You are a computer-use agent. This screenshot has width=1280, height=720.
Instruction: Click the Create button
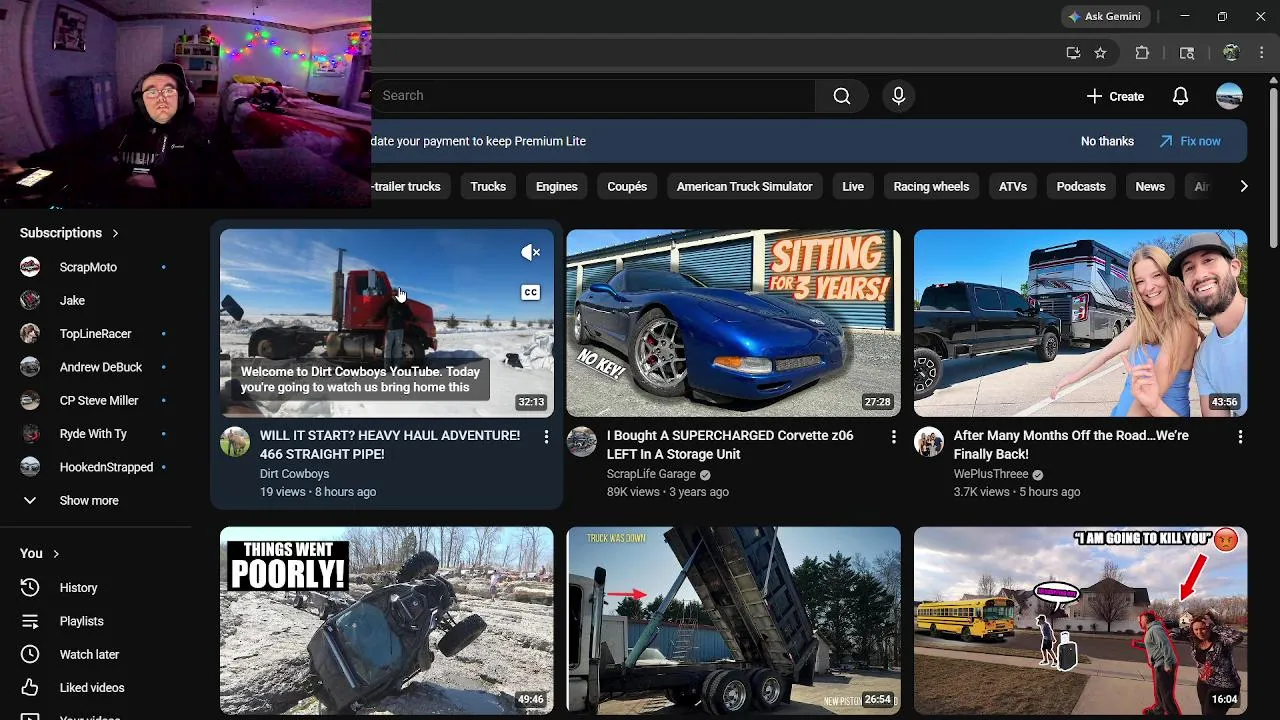pyautogui.click(x=1115, y=96)
